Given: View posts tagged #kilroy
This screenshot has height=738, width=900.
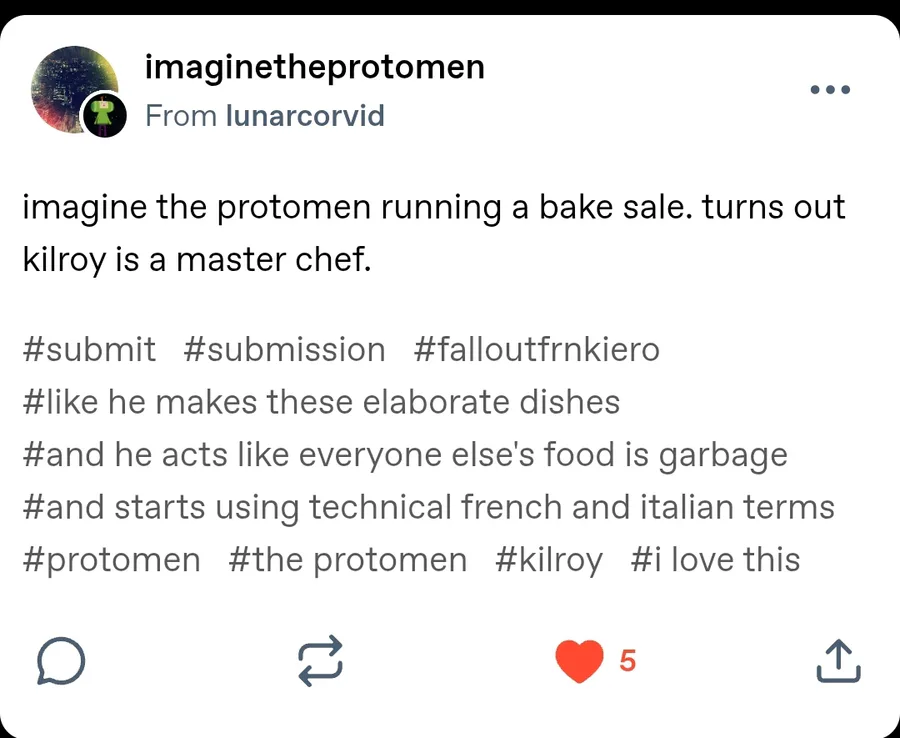Looking at the screenshot, I should tap(549, 560).
